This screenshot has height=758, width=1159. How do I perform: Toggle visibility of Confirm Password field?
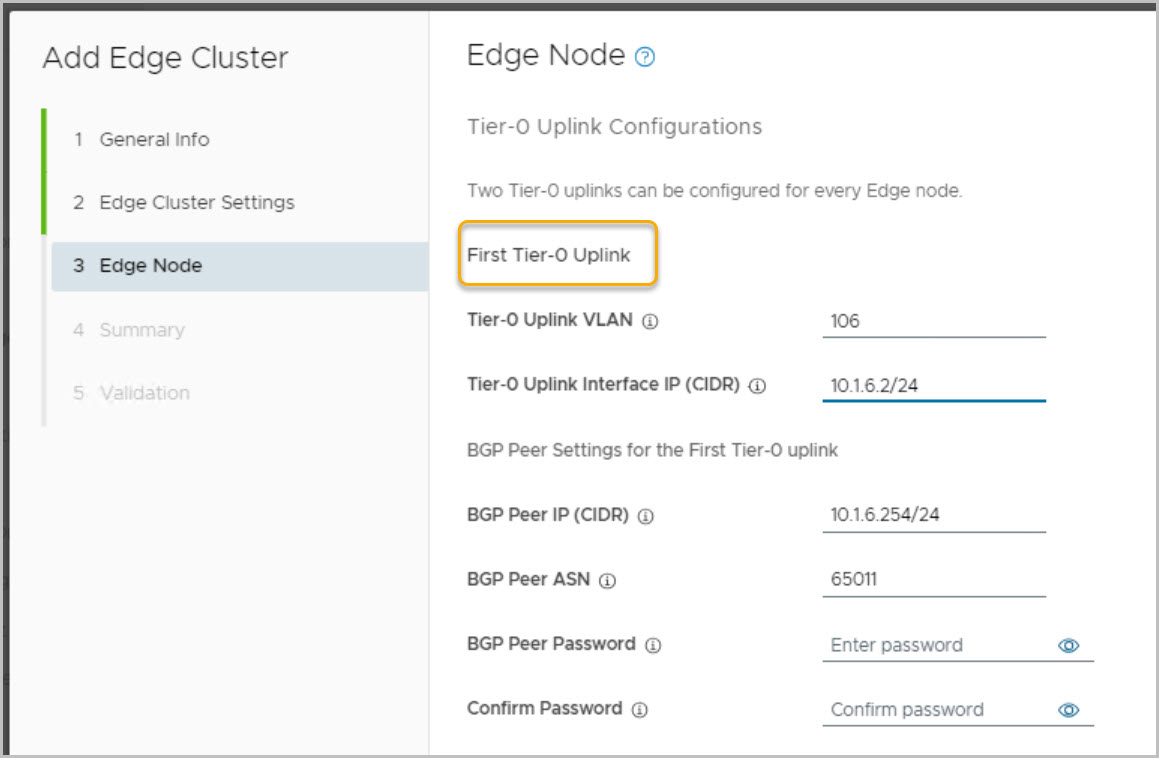[1068, 710]
